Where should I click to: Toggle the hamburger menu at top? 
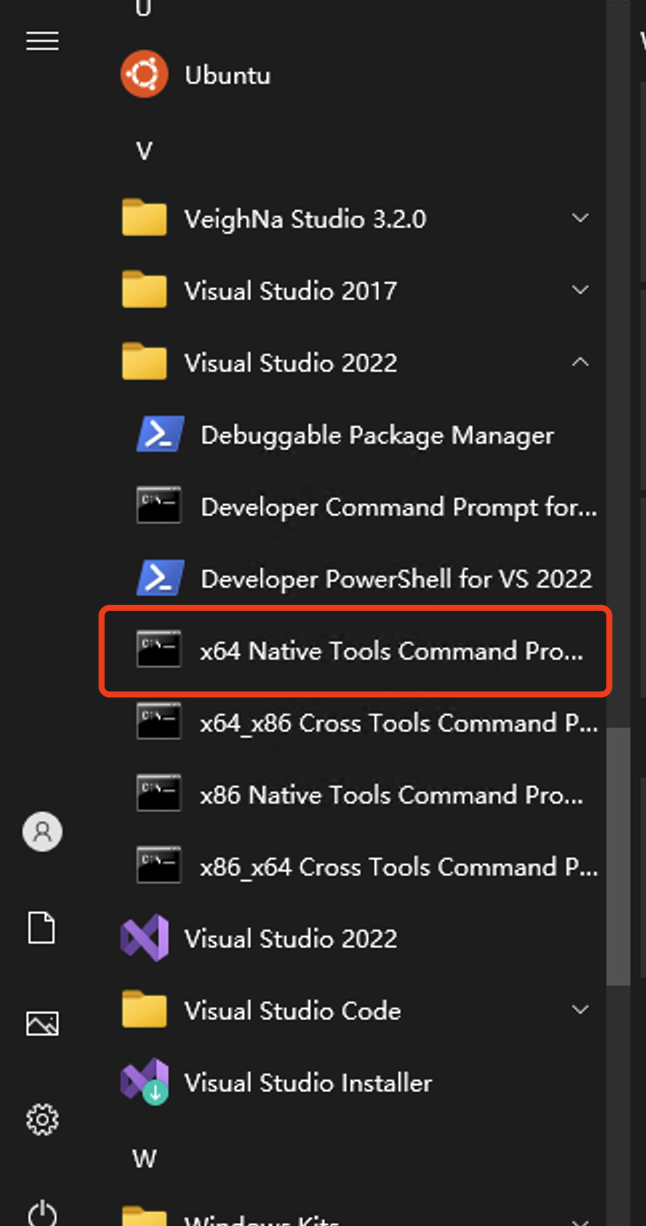pyautogui.click(x=42, y=41)
